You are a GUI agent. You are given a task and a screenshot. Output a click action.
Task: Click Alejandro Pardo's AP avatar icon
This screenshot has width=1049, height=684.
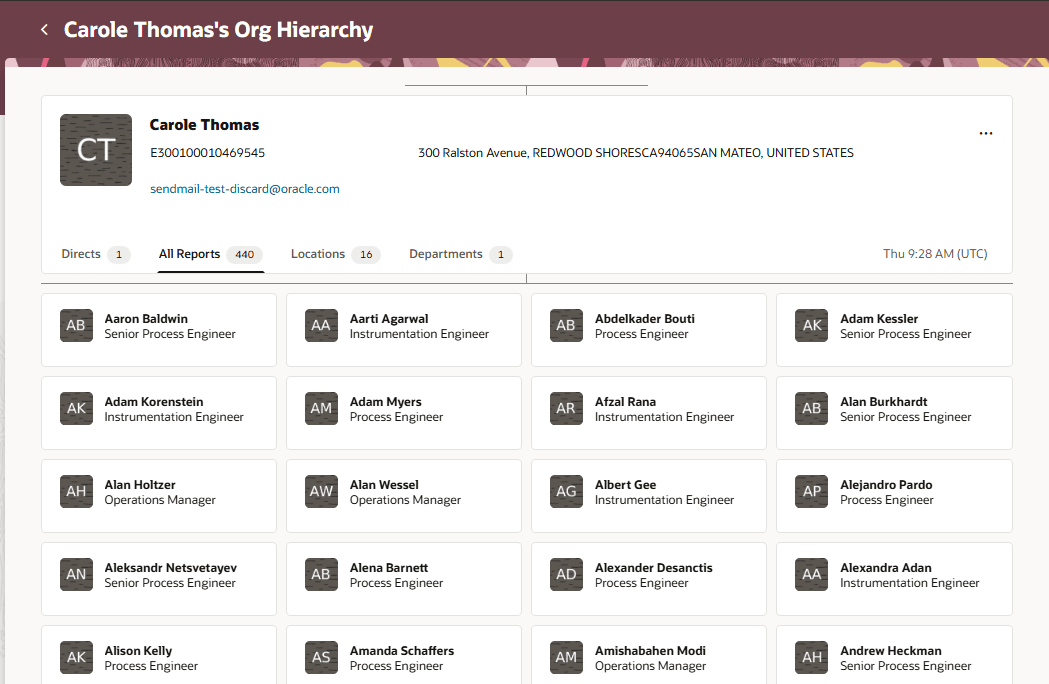tap(811, 491)
